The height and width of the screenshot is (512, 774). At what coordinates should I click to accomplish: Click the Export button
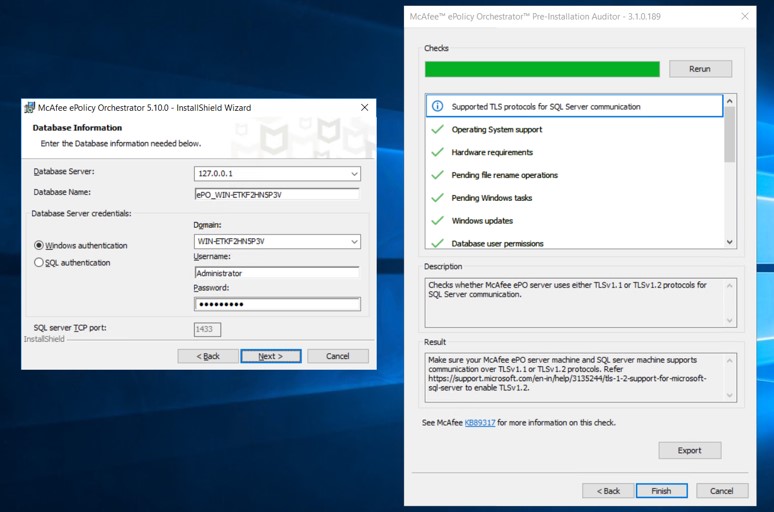[690, 450]
